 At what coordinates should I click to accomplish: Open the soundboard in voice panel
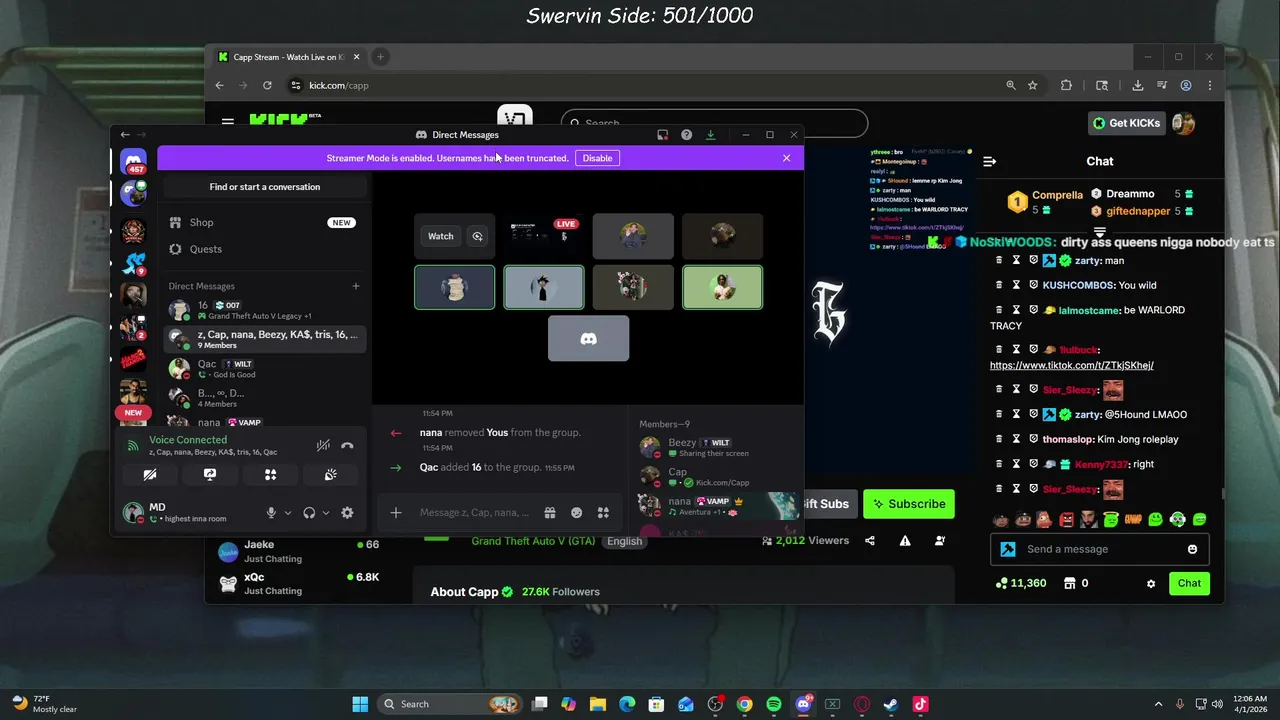click(x=331, y=475)
